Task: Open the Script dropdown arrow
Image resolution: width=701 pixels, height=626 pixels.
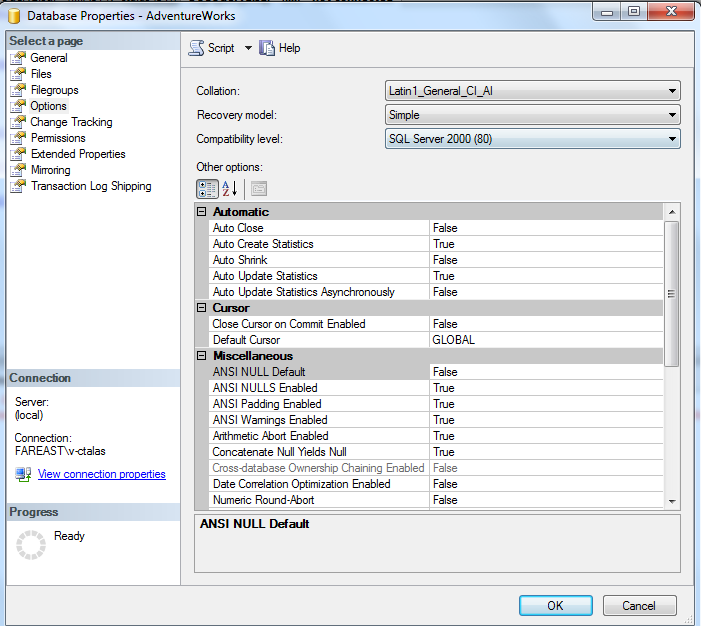Action: [248, 48]
